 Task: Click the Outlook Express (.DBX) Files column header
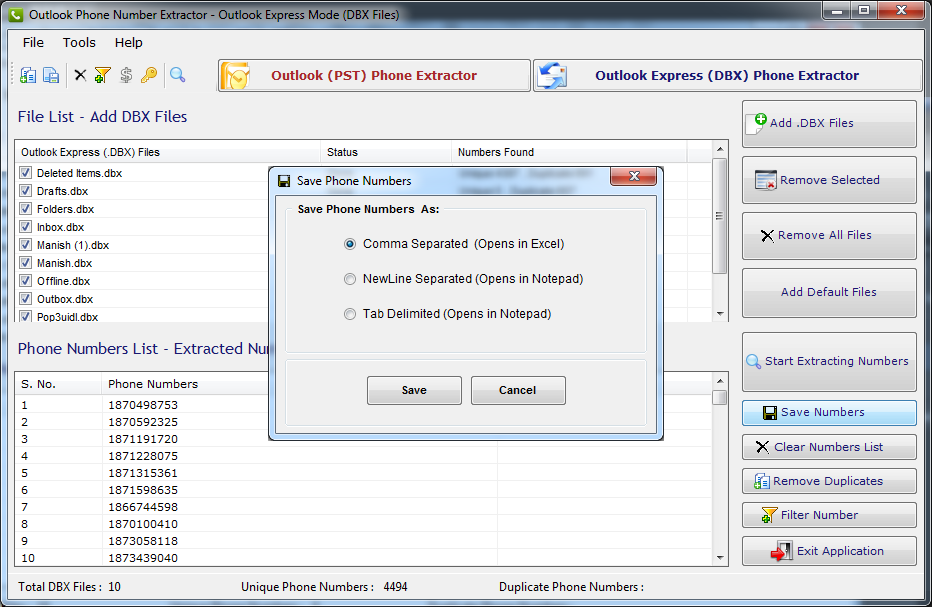[168, 152]
